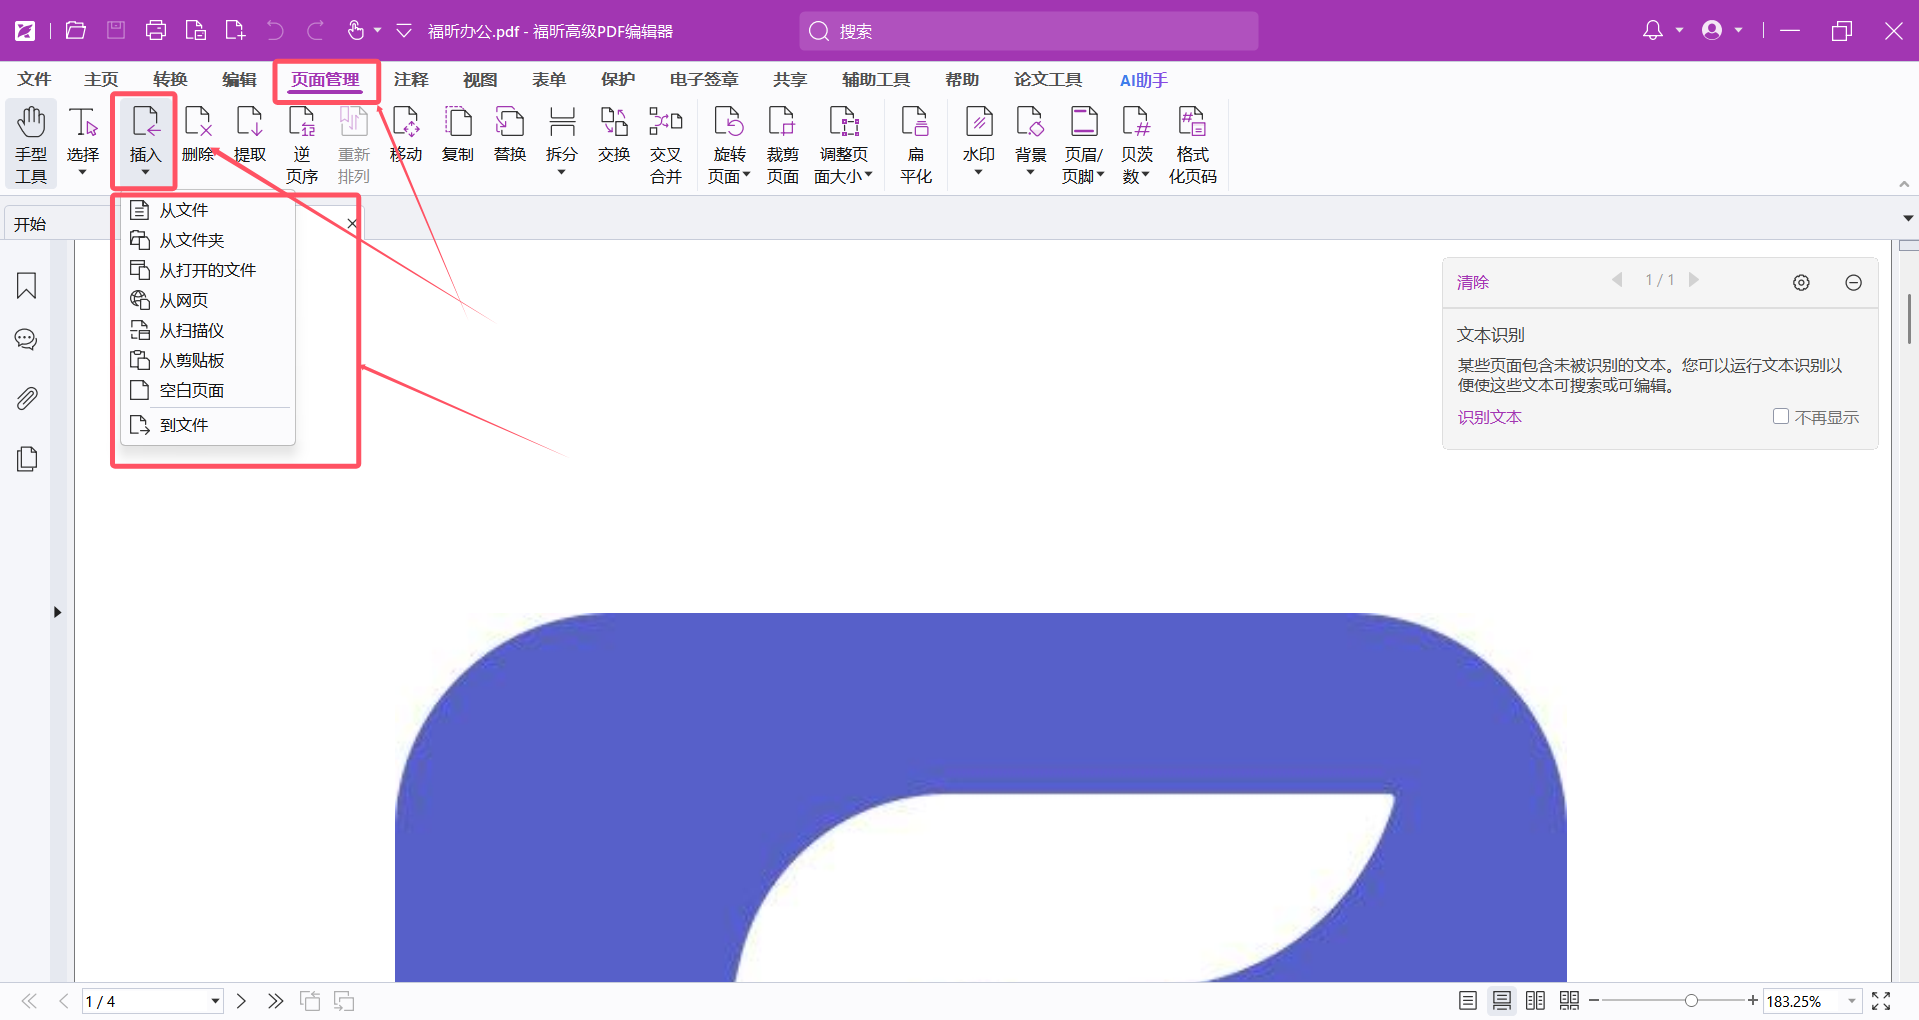Screen dimensions: 1919x1020
Task: Choose 空白页面 from Insert menu
Action: click(x=207, y=390)
